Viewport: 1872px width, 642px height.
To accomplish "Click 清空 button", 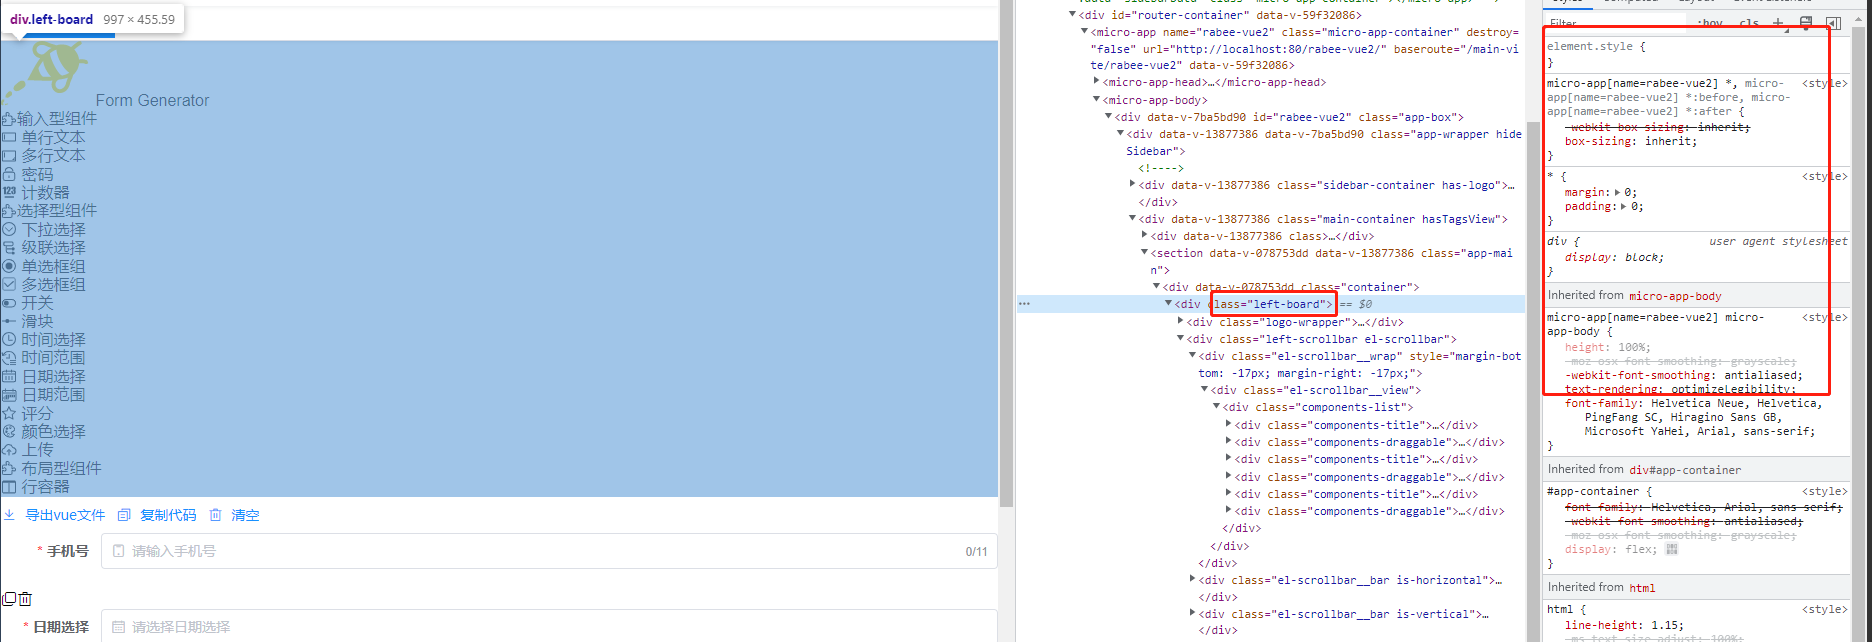I will tap(235, 515).
